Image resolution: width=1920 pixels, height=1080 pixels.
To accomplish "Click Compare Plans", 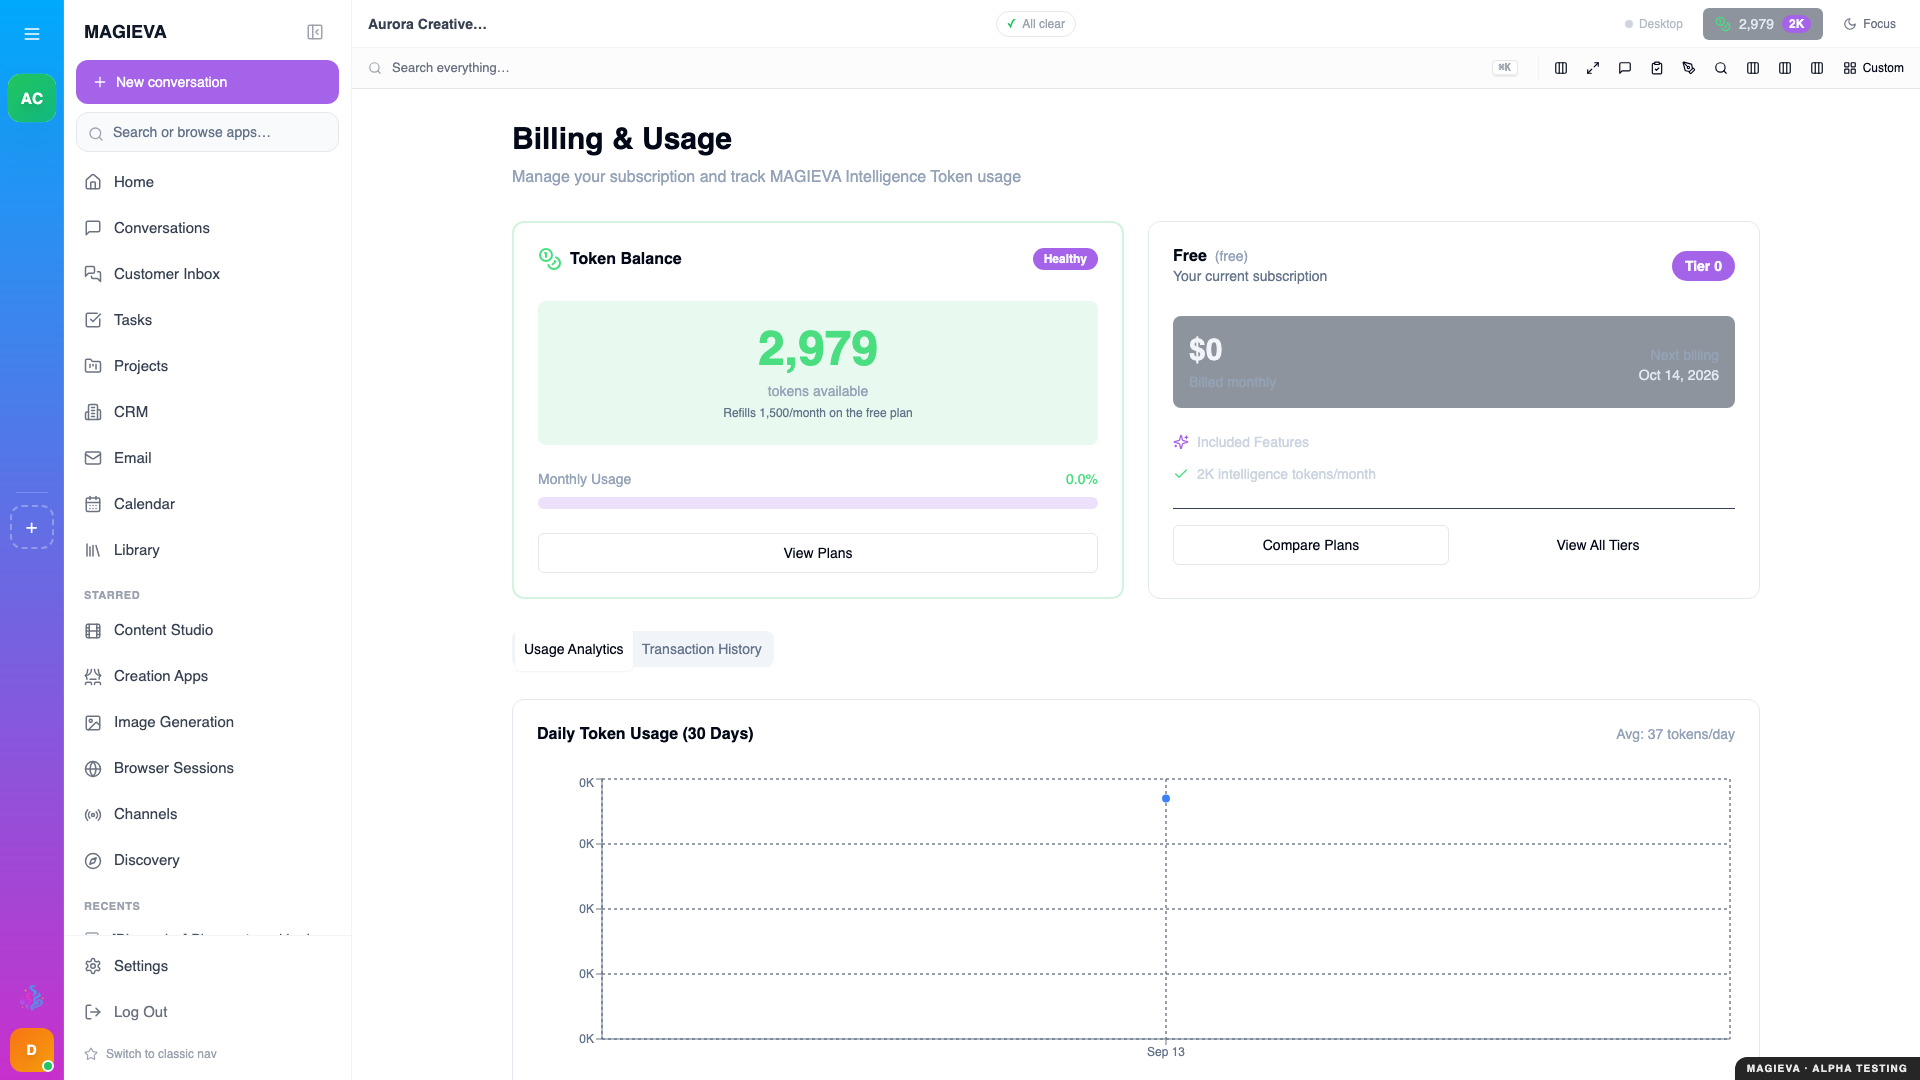I will point(1311,545).
